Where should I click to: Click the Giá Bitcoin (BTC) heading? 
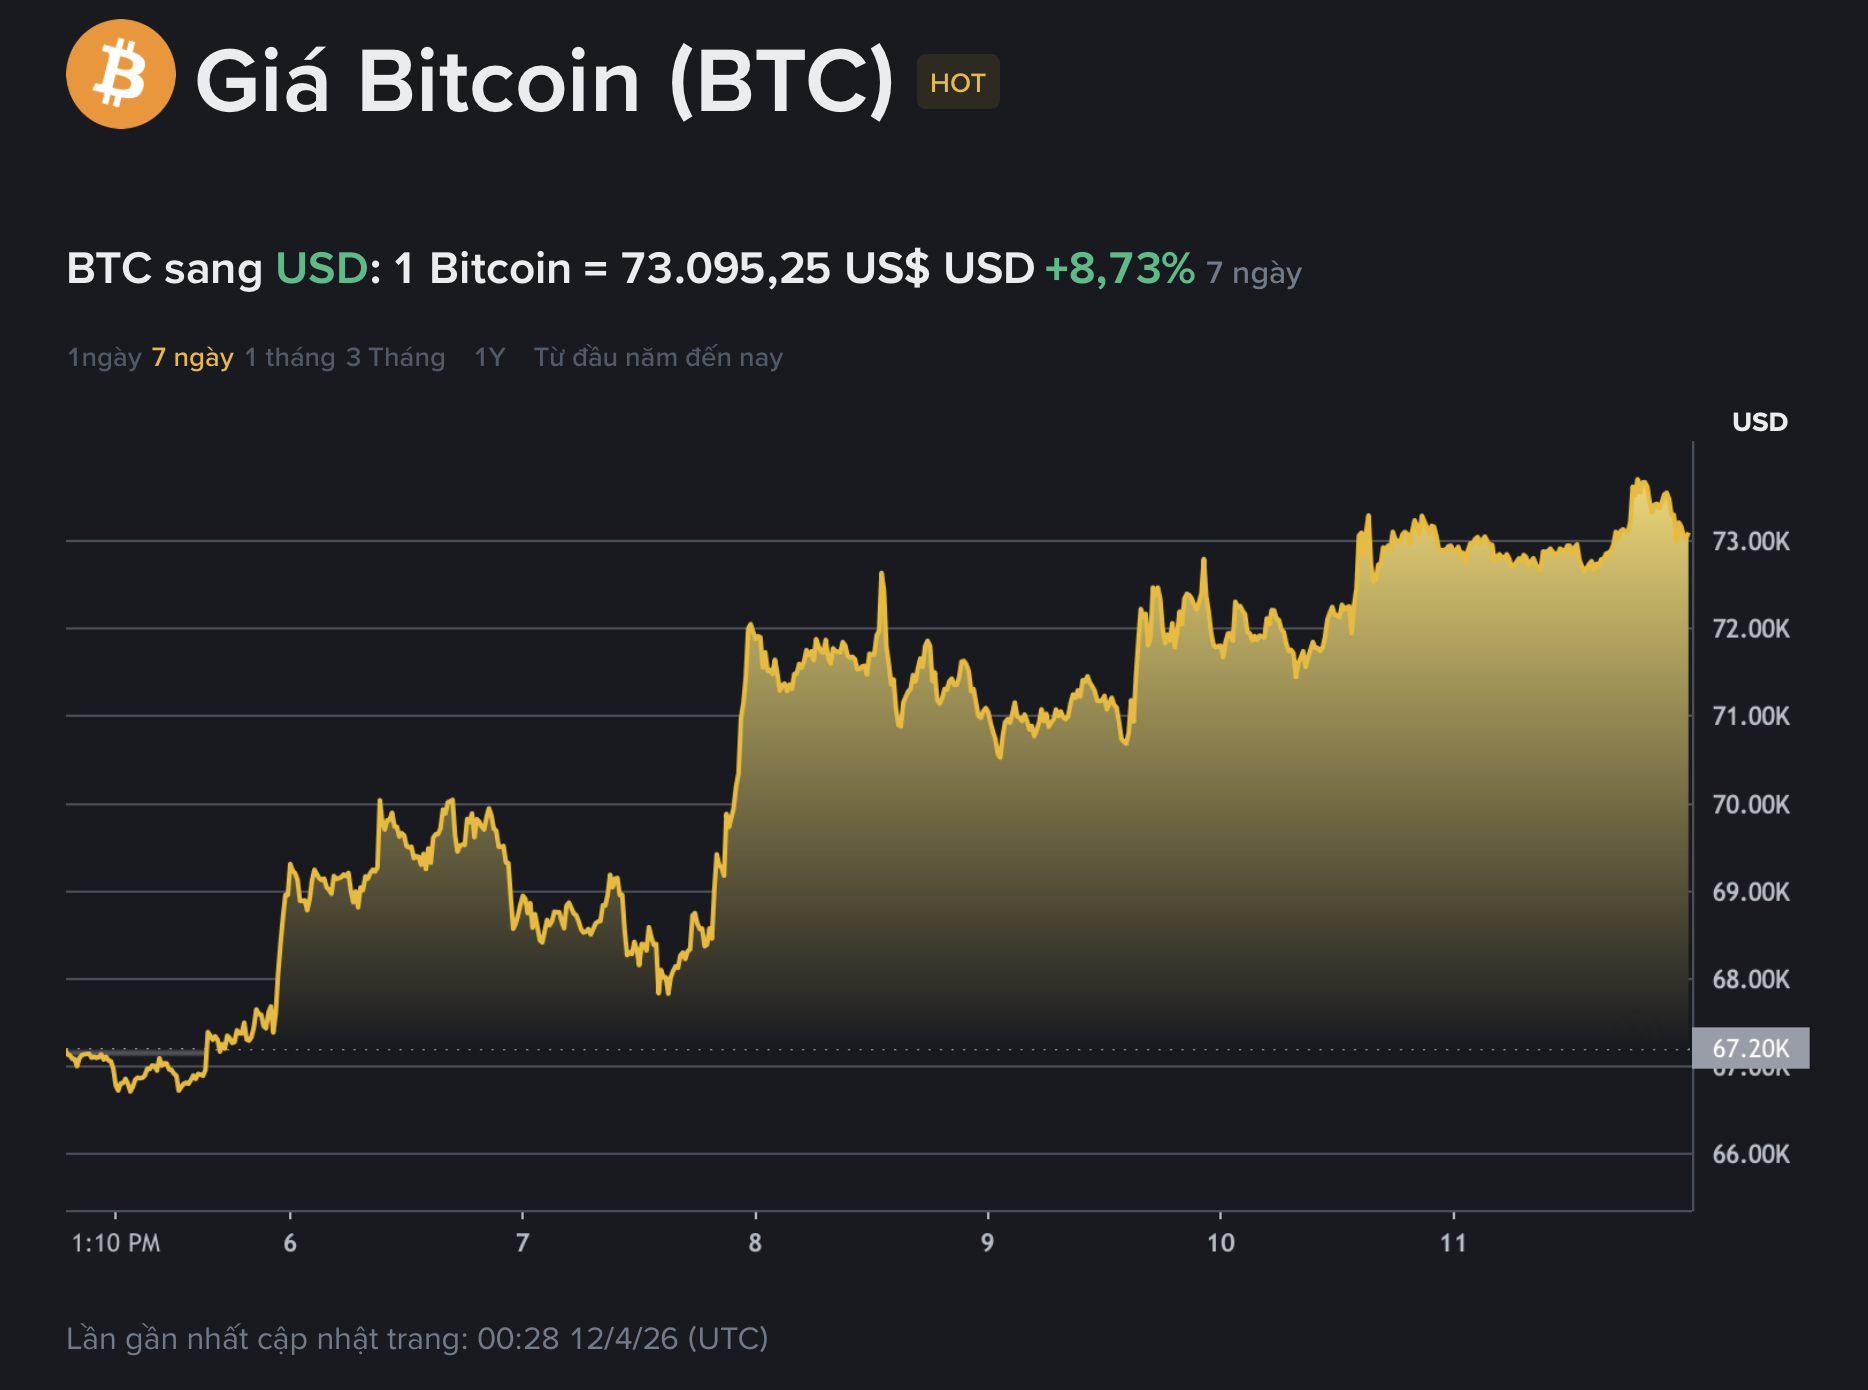[x=545, y=82]
